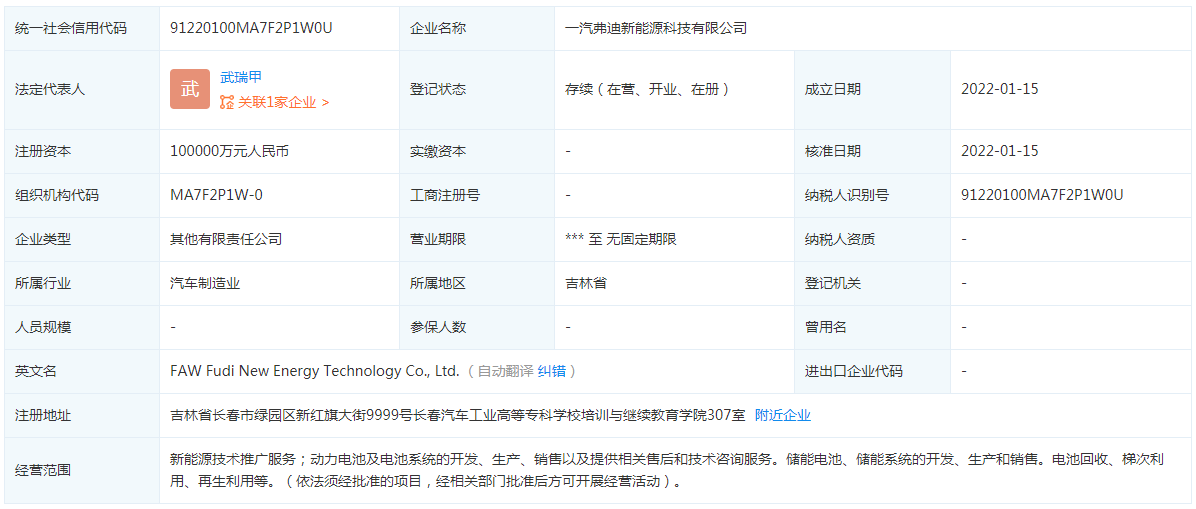The width and height of the screenshot is (1196, 509).
Task: Click the 企业名称 label cell
Action: coord(477,29)
